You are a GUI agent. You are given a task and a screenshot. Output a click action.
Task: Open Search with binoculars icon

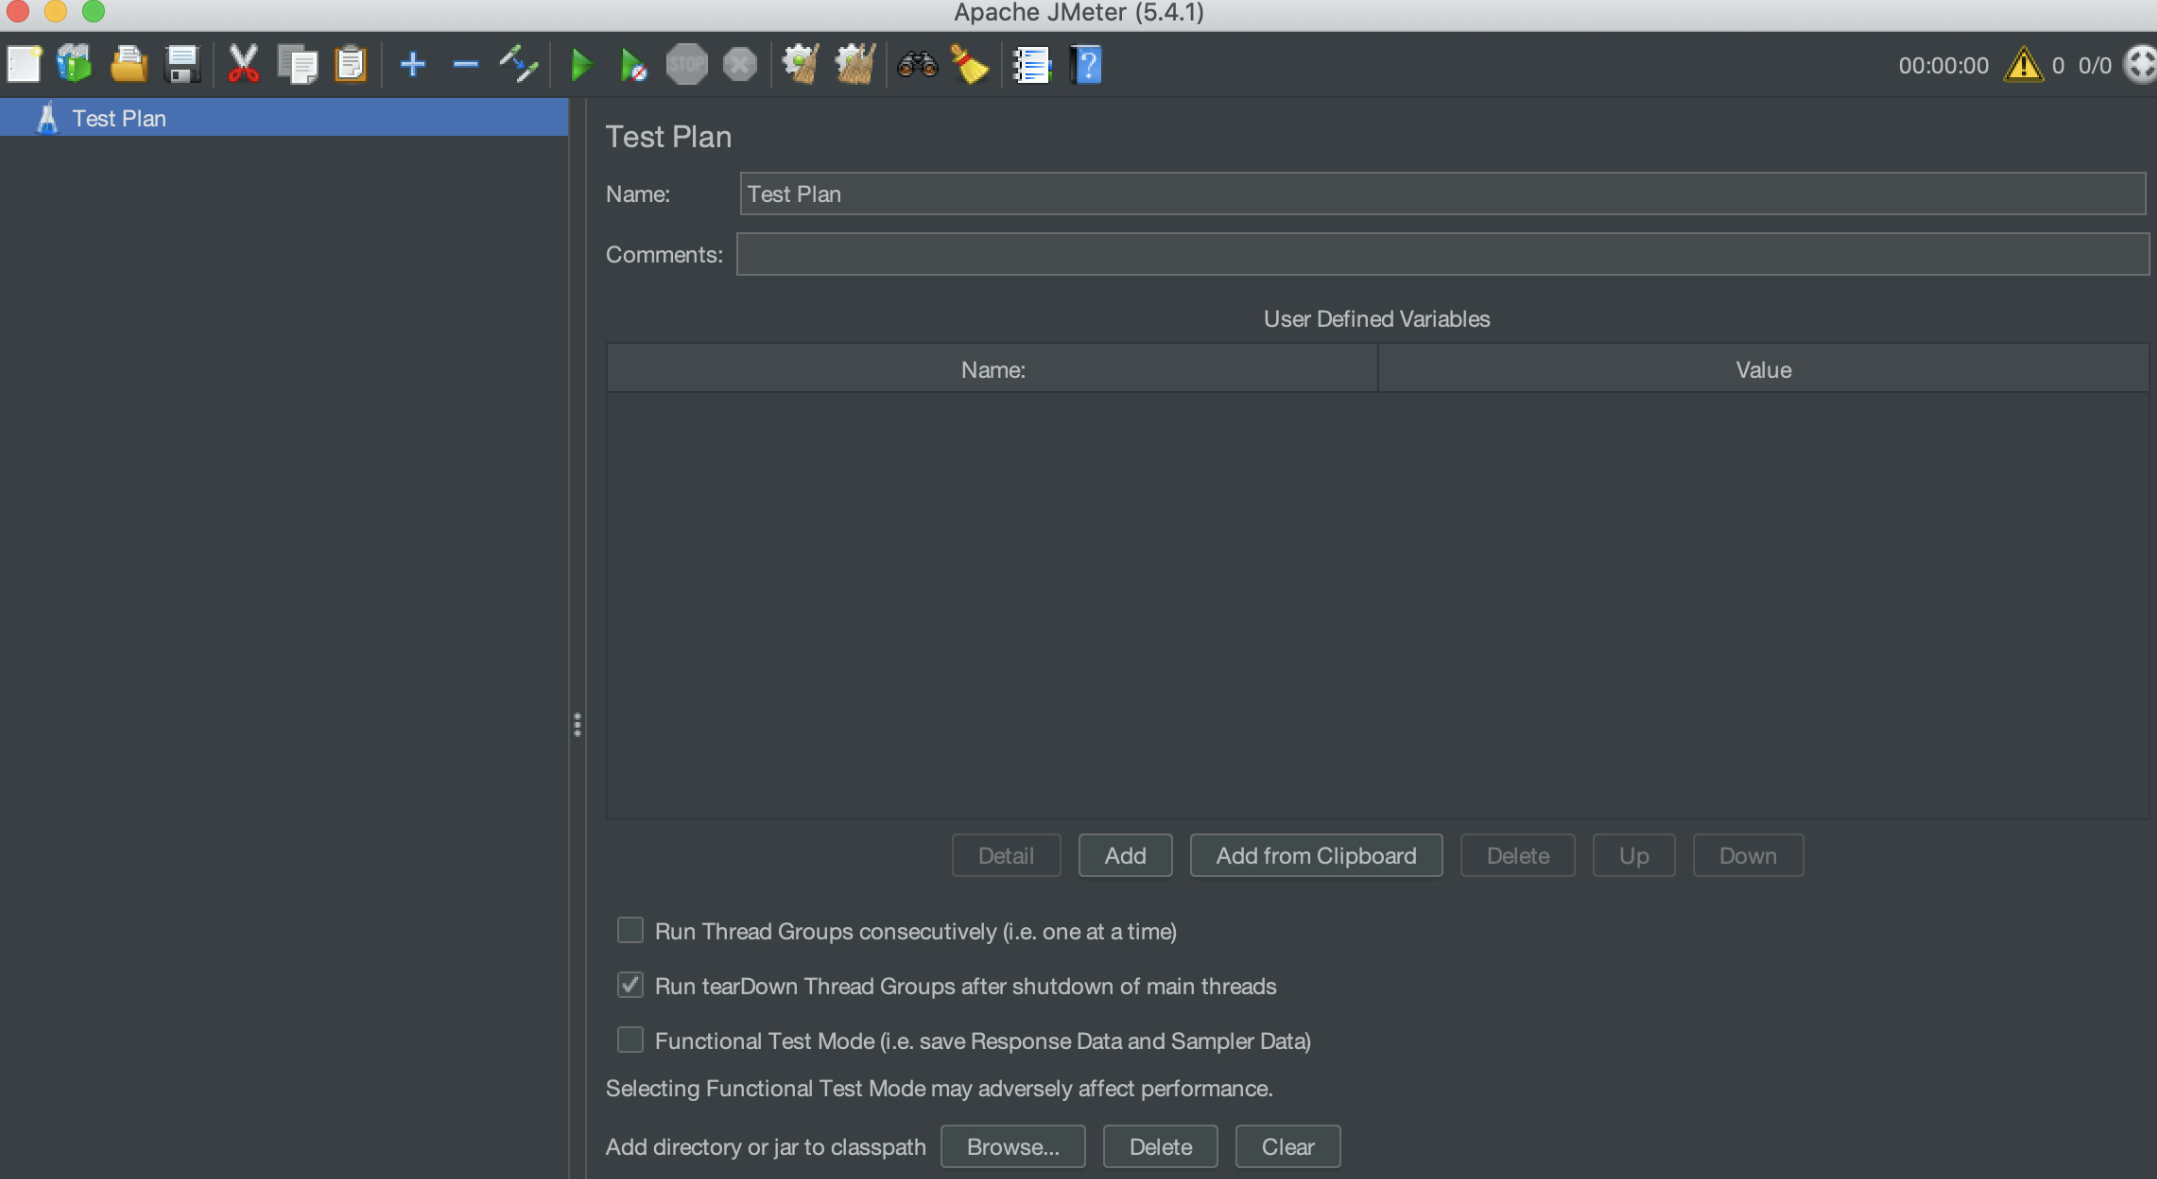point(916,65)
